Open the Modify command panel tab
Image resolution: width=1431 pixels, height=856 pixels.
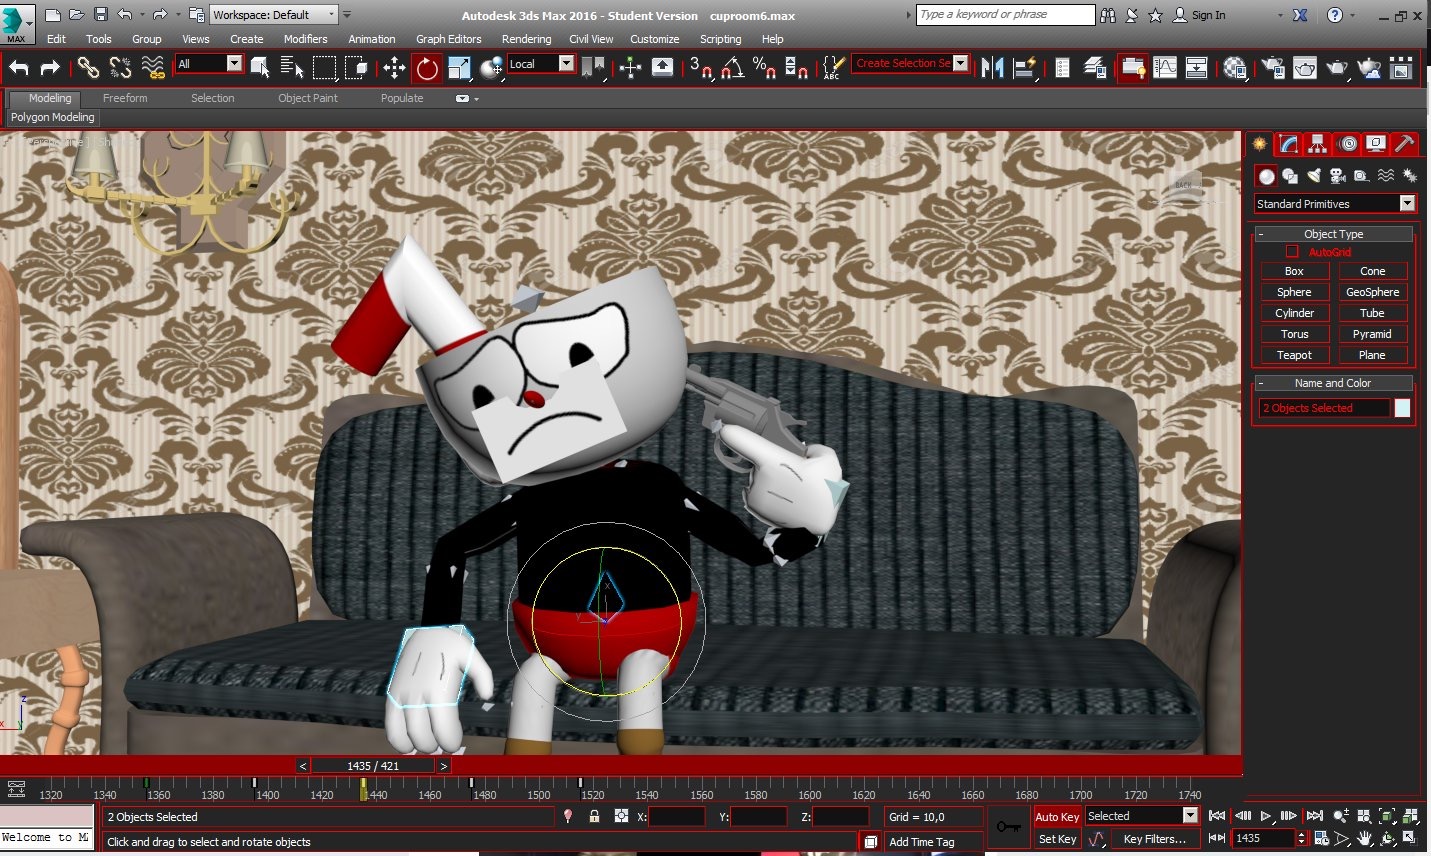point(1289,144)
